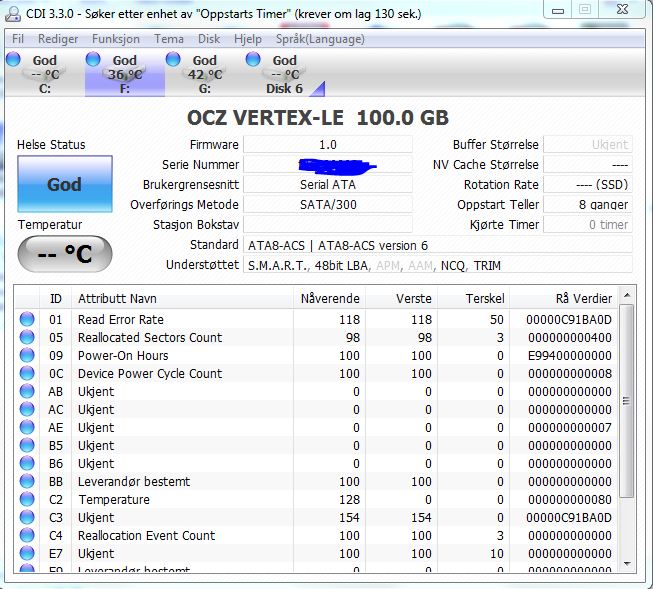Click status orb of Reallocated Sectors Count row
Viewport: 653px width, 589px height.
pyautogui.click(x=27, y=337)
